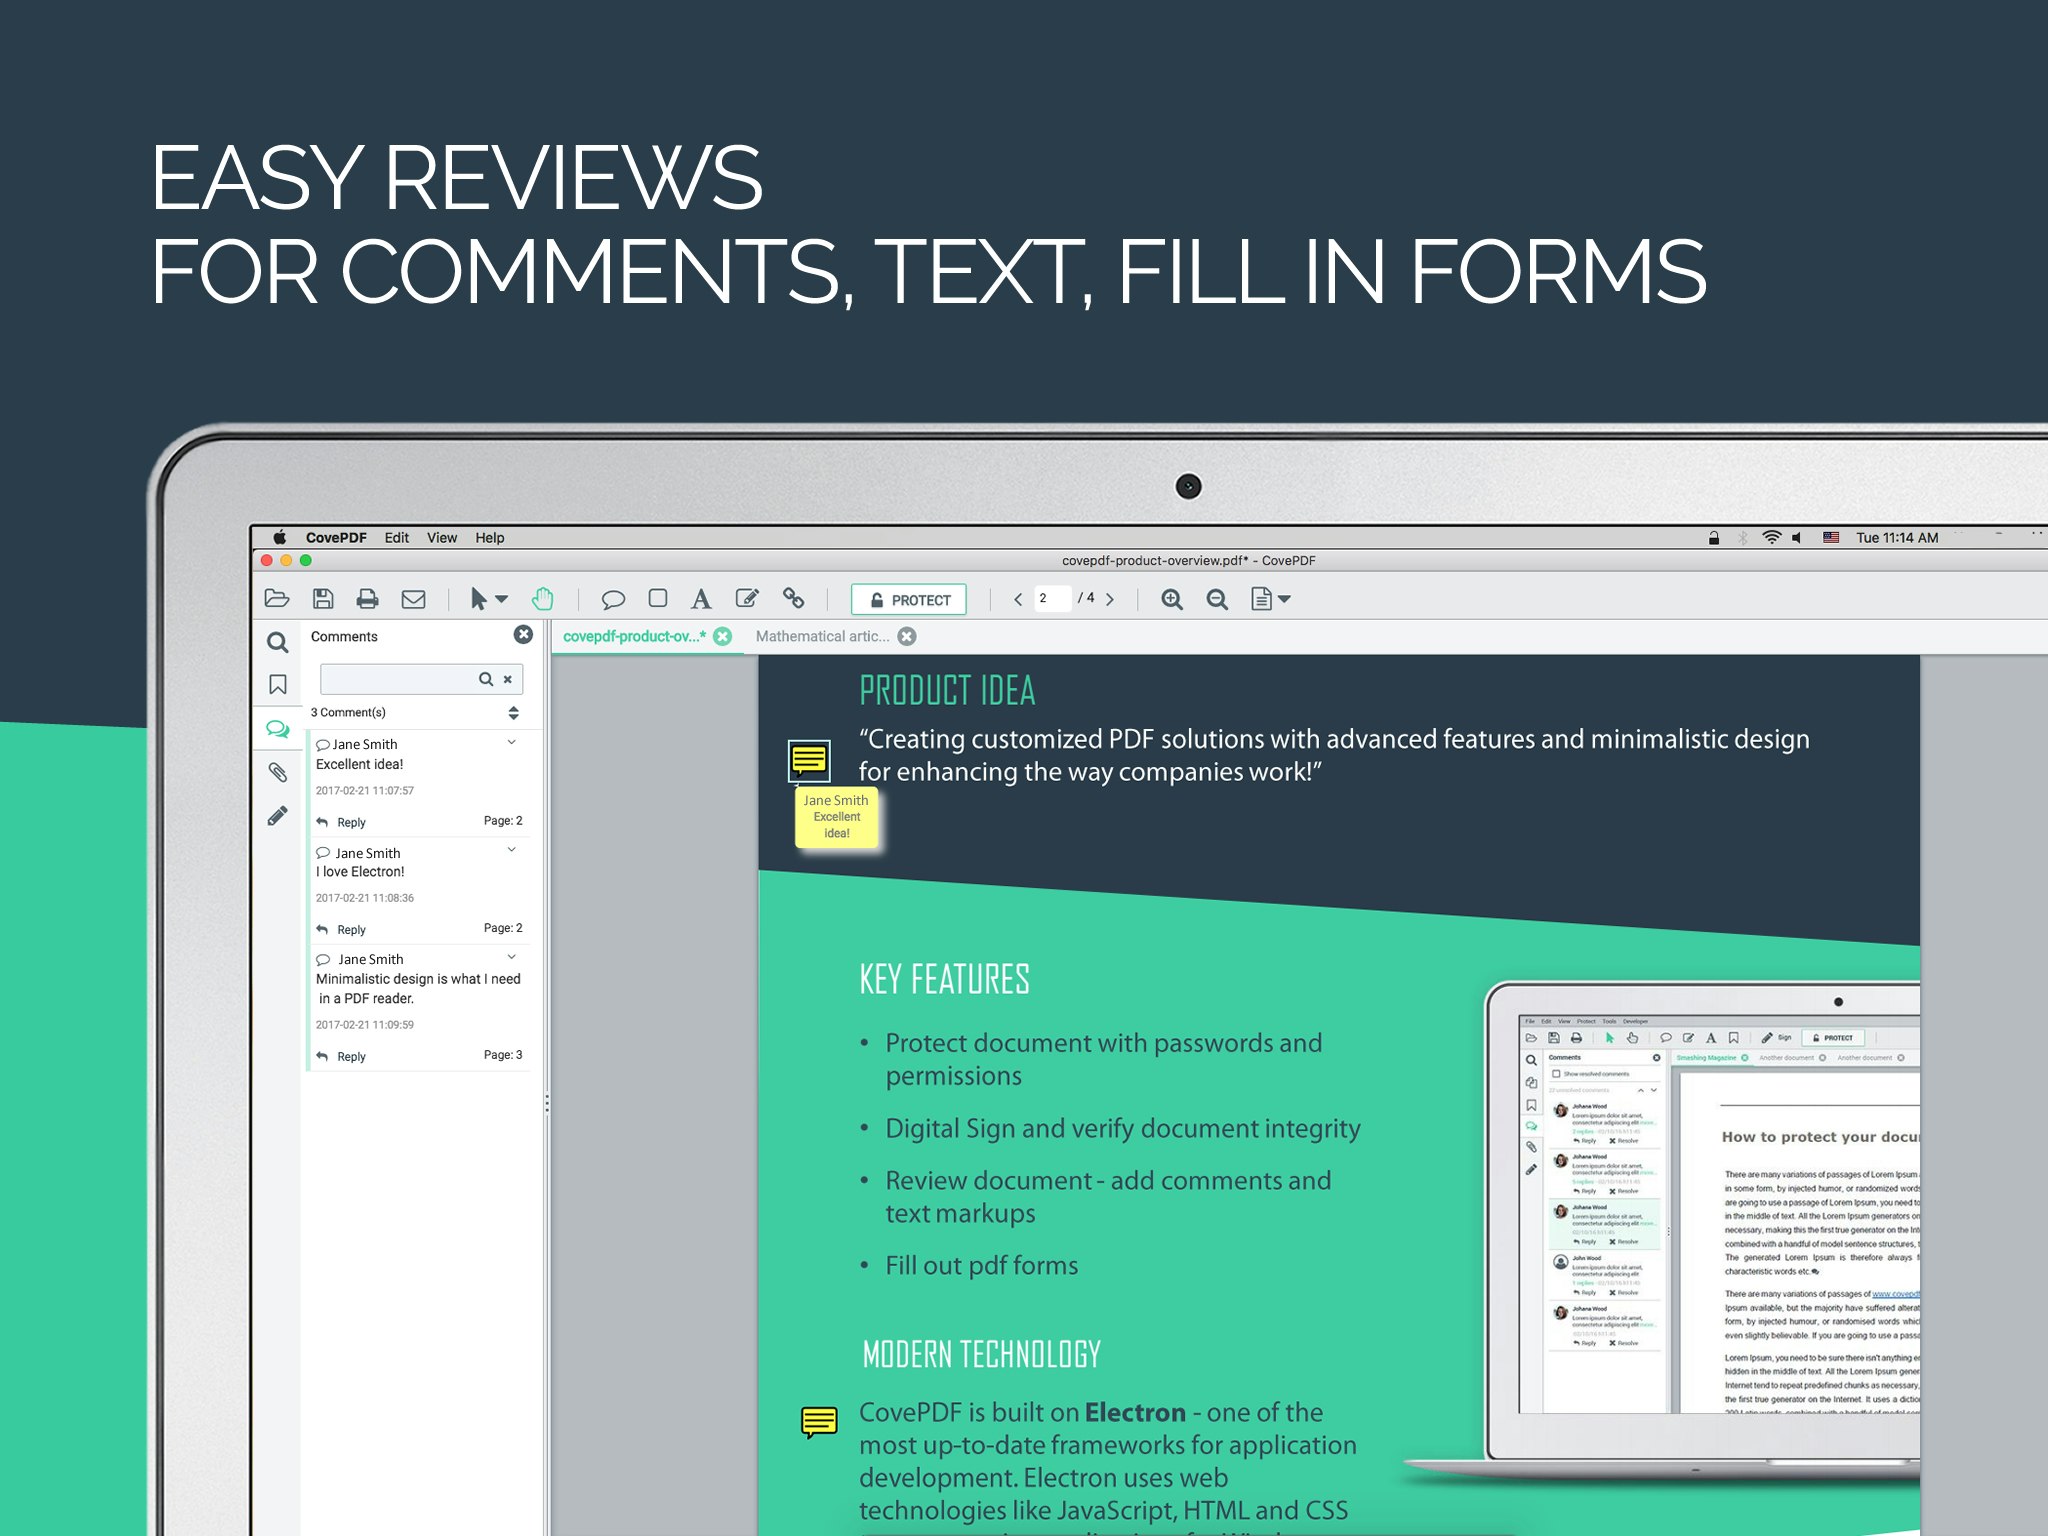Select the text annotation tool

point(702,598)
